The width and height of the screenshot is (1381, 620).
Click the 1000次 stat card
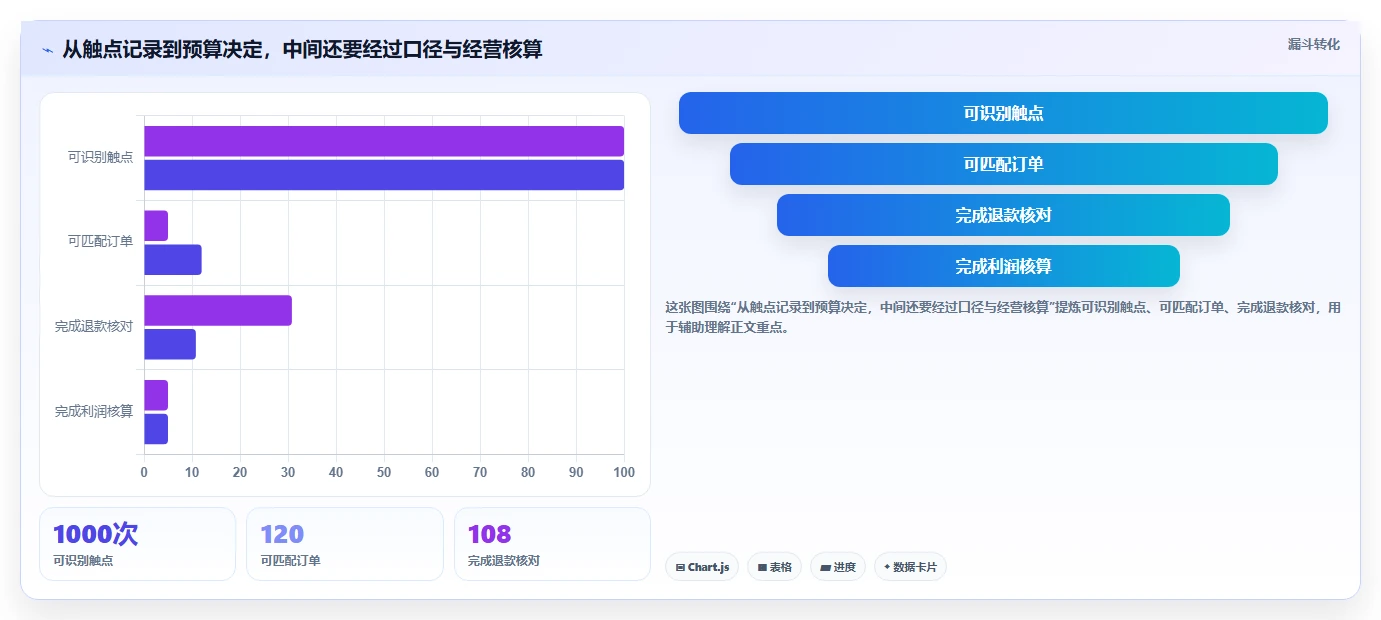(x=137, y=544)
